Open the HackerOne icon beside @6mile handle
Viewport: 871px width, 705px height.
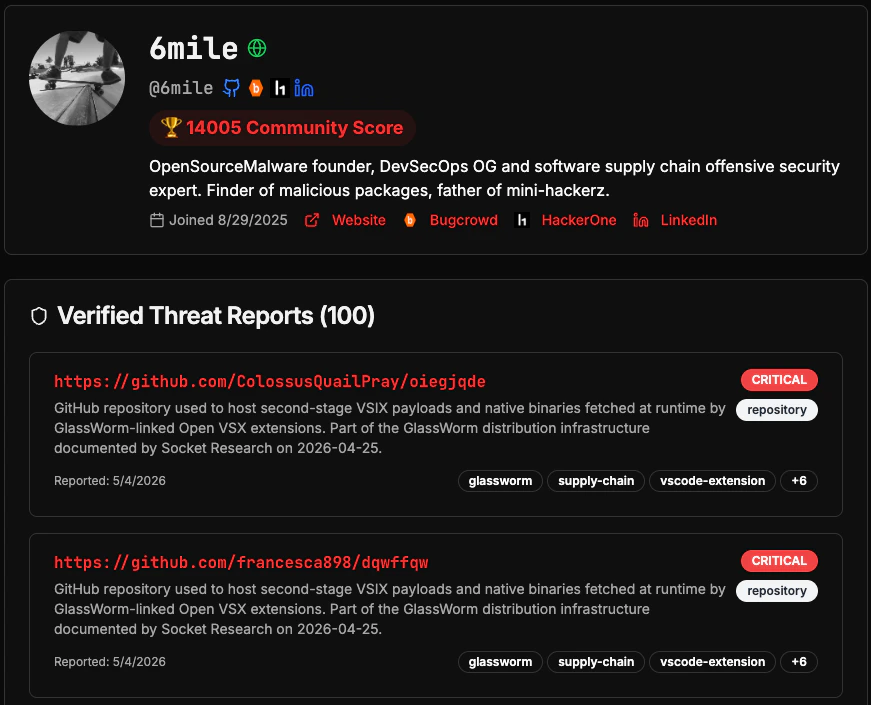pyautogui.click(x=279, y=88)
